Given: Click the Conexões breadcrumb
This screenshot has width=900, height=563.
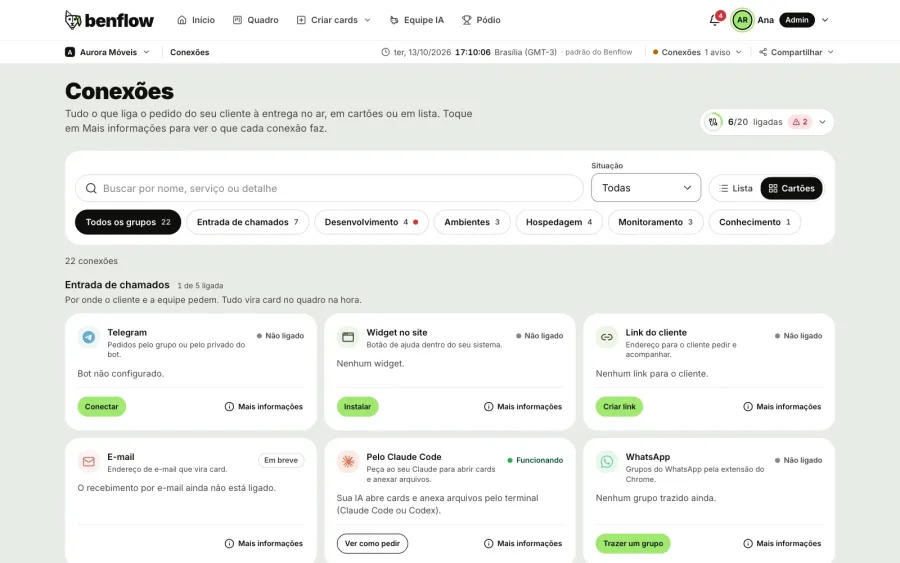Looking at the screenshot, I should click(x=189, y=52).
